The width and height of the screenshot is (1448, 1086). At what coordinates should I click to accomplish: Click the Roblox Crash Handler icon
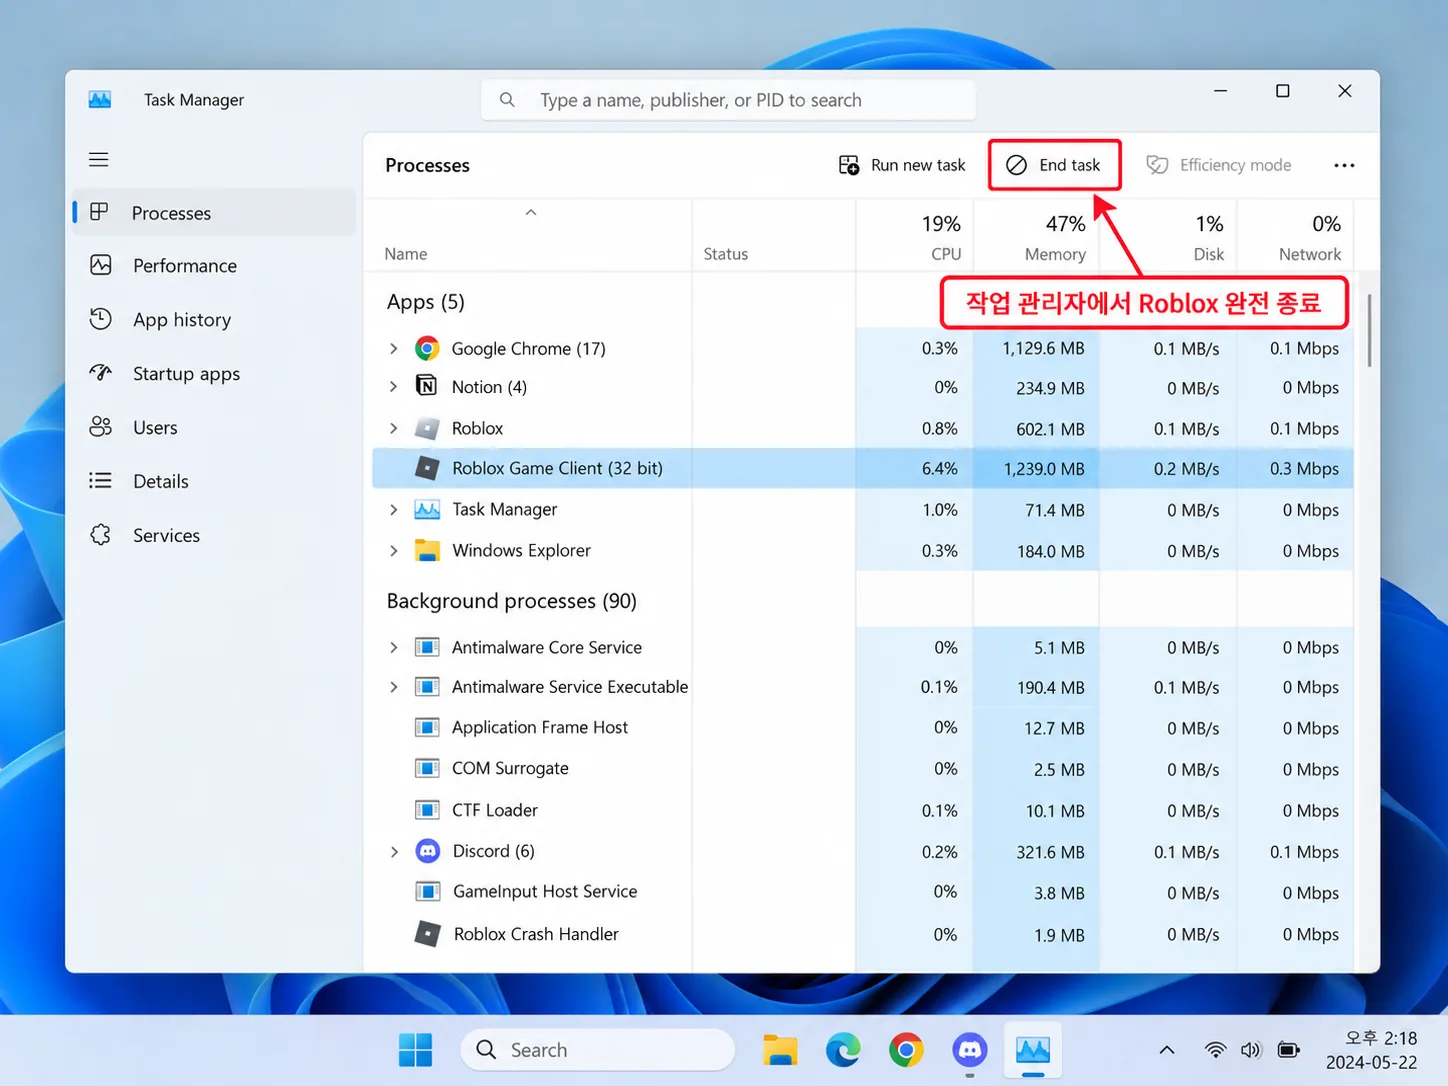tap(428, 934)
